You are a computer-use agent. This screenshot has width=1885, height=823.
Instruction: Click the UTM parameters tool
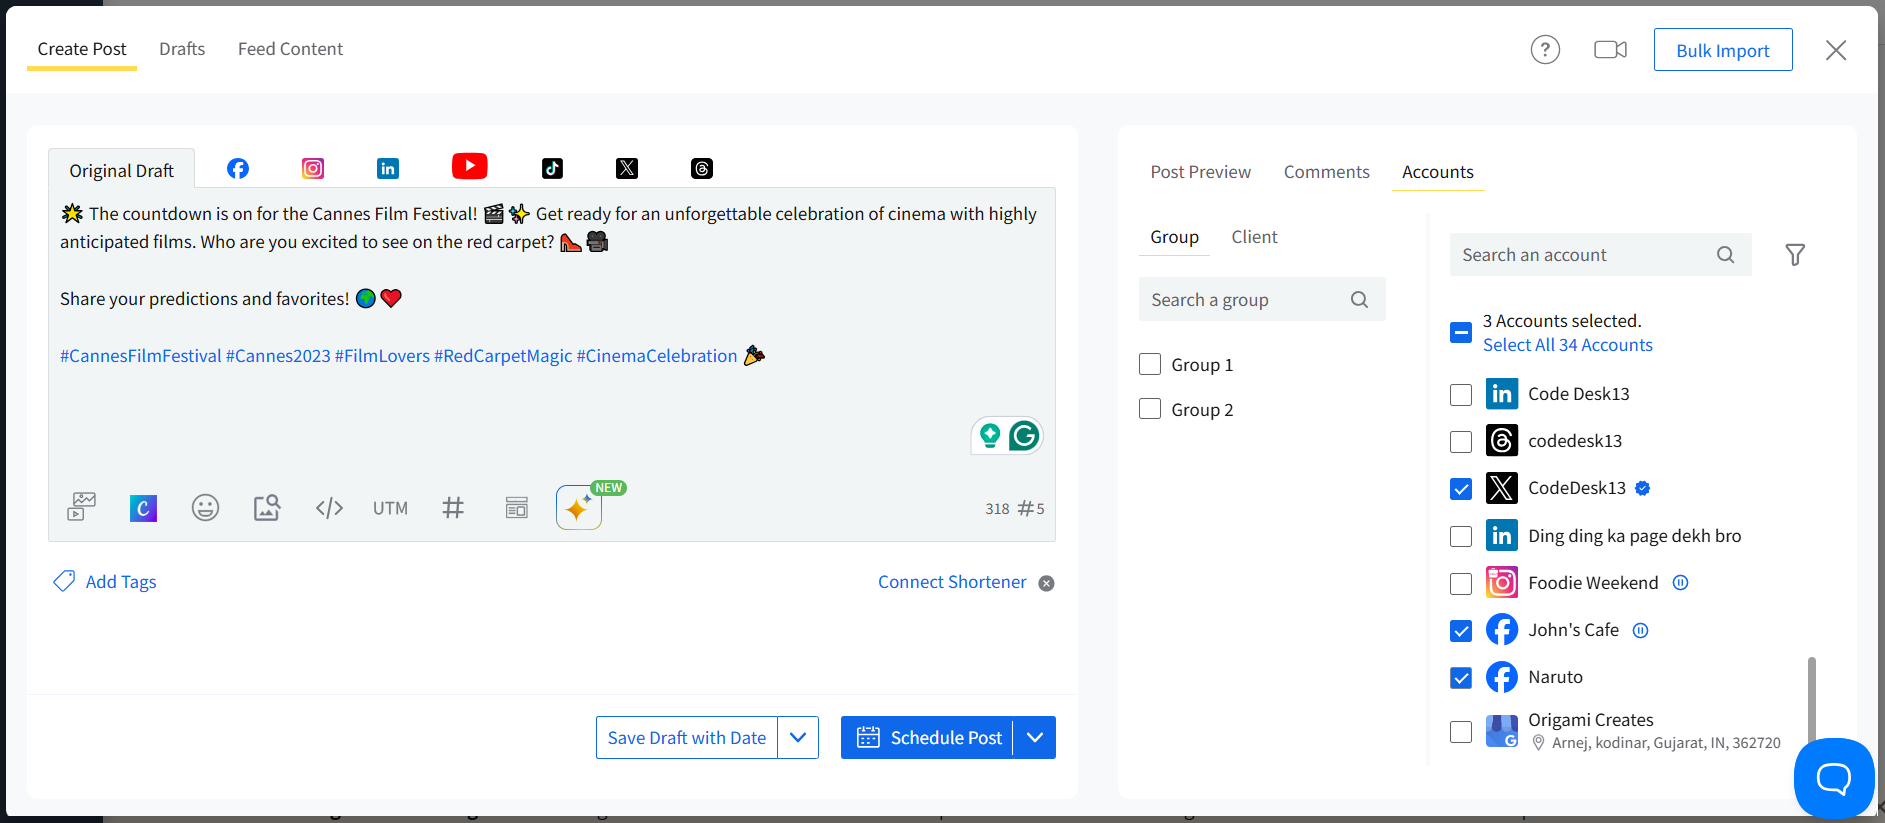pyautogui.click(x=390, y=508)
